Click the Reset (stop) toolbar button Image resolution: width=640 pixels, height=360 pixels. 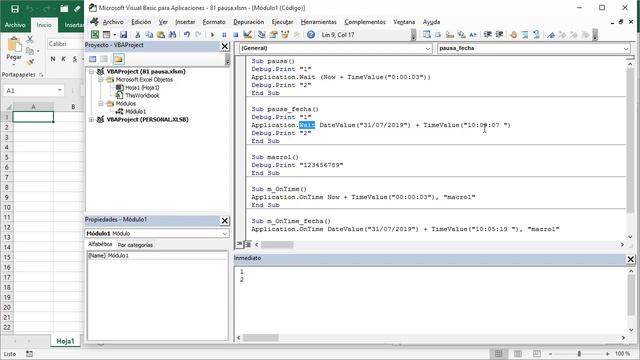point(236,35)
